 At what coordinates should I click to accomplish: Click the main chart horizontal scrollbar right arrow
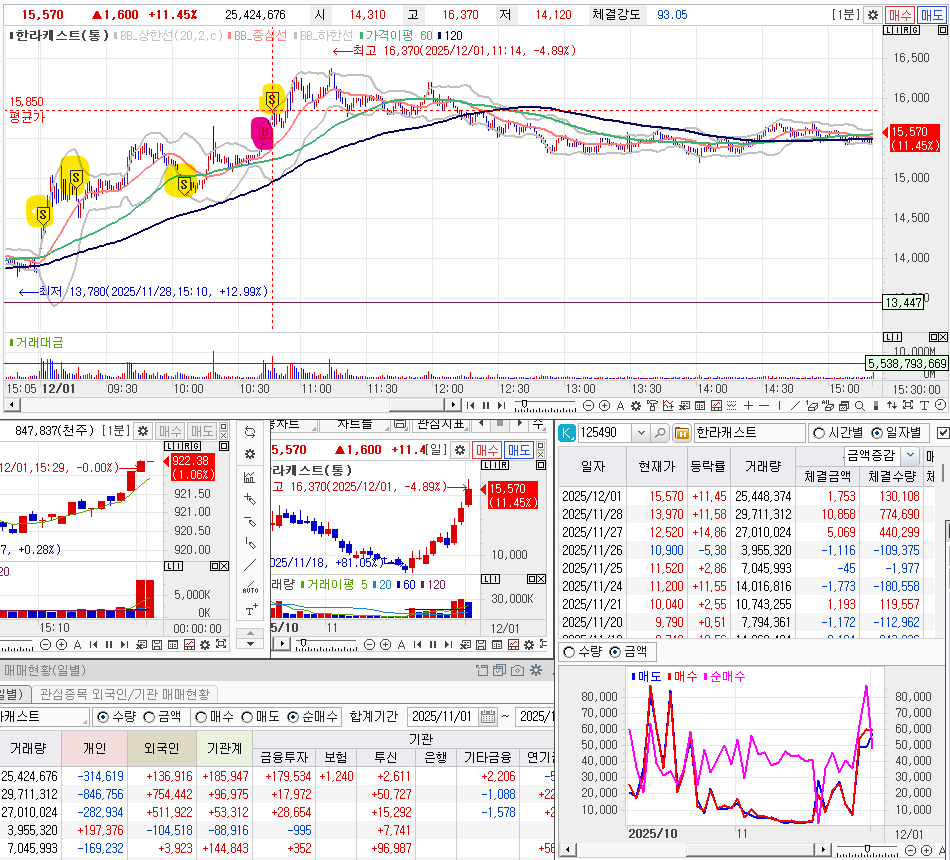coord(453,405)
